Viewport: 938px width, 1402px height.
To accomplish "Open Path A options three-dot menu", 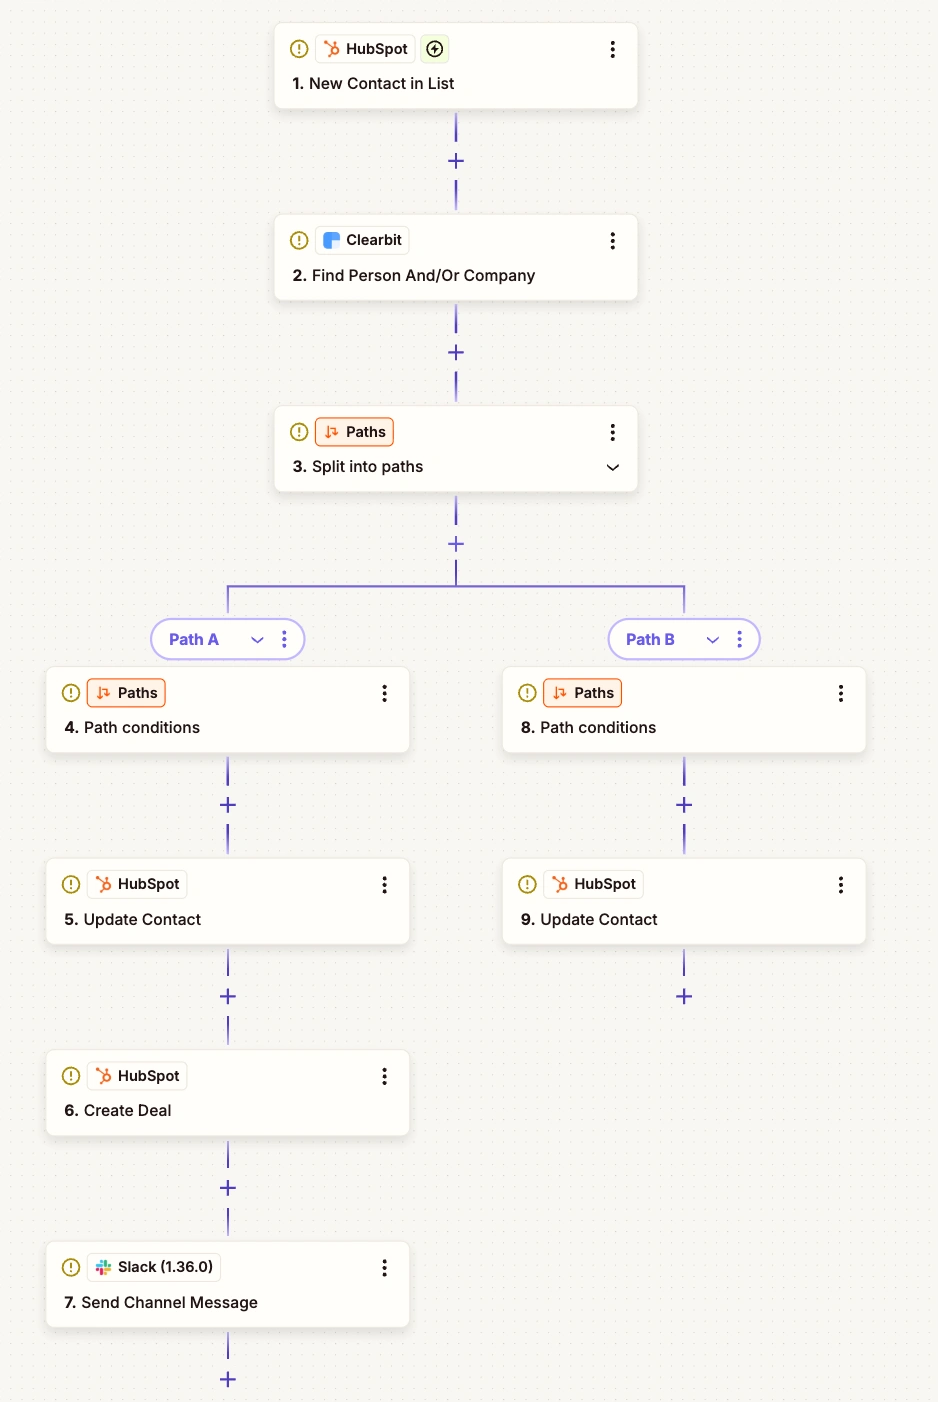I will (285, 640).
